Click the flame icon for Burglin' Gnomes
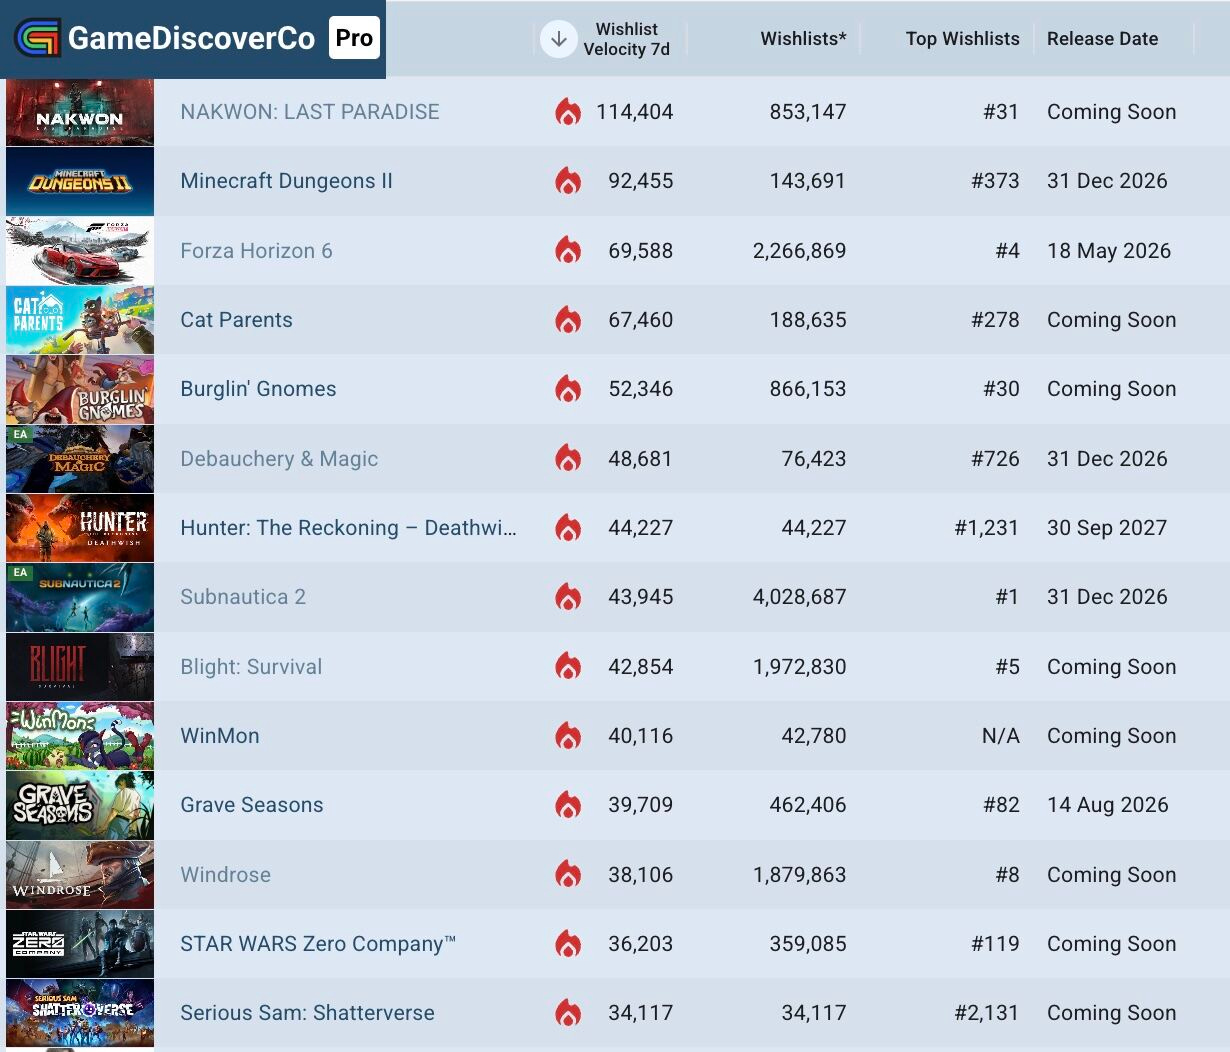 (x=568, y=389)
